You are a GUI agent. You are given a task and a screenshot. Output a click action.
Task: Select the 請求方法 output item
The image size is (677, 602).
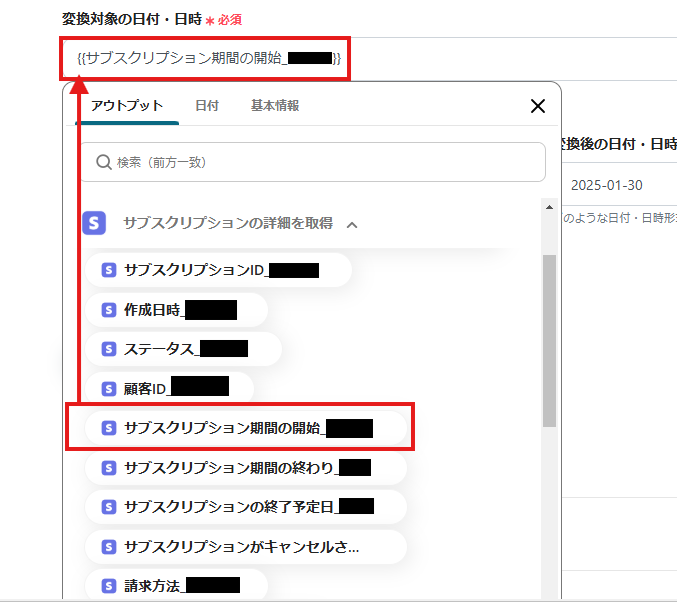[x=177, y=586]
